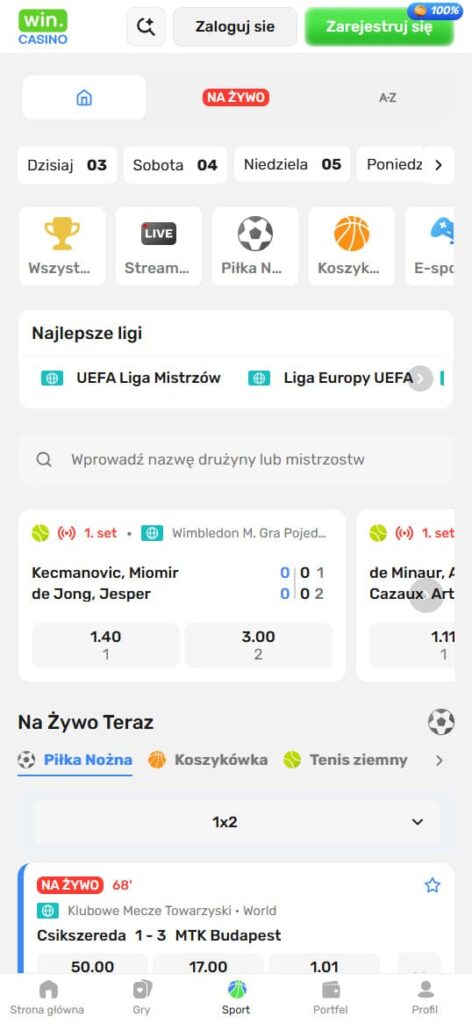Open the LIVE Streaming category
Image resolution: width=472 pixels, height=1024 pixels.
(159, 246)
